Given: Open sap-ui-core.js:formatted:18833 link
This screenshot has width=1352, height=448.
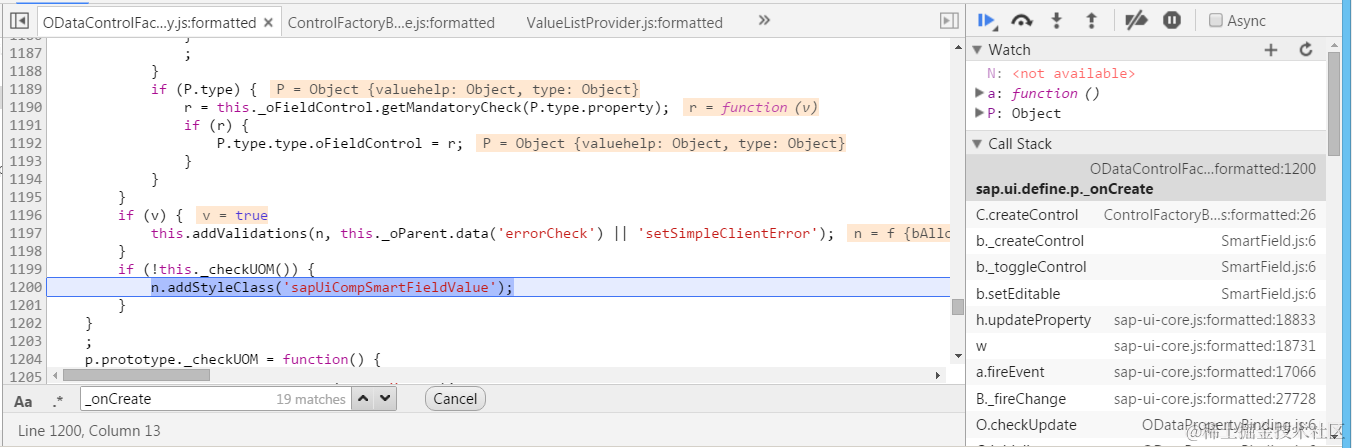Looking at the screenshot, I should point(1215,320).
